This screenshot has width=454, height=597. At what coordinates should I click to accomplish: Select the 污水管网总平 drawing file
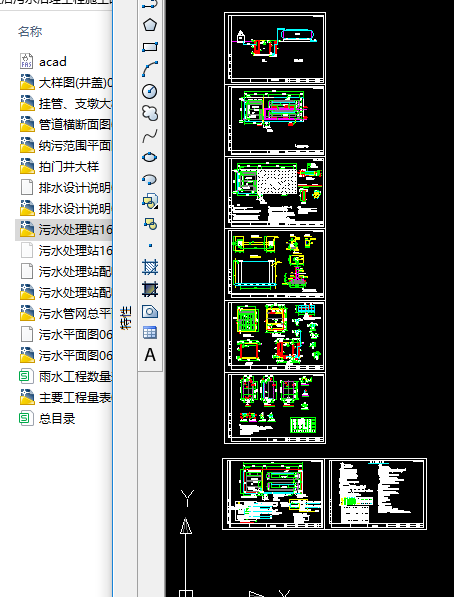pyautogui.click(x=66, y=313)
